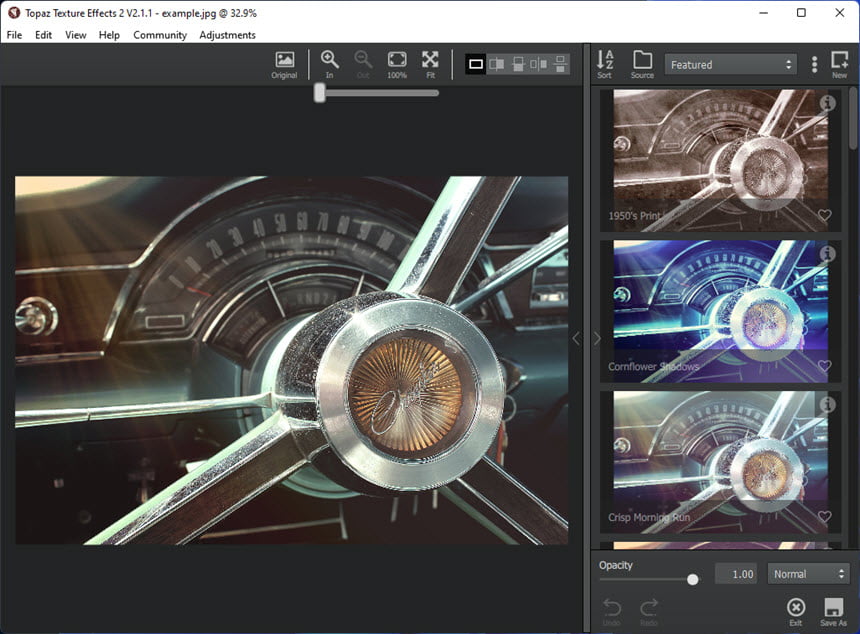Collapse the preset panel with right arrow
This screenshot has width=860, height=634.
pyautogui.click(x=597, y=338)
